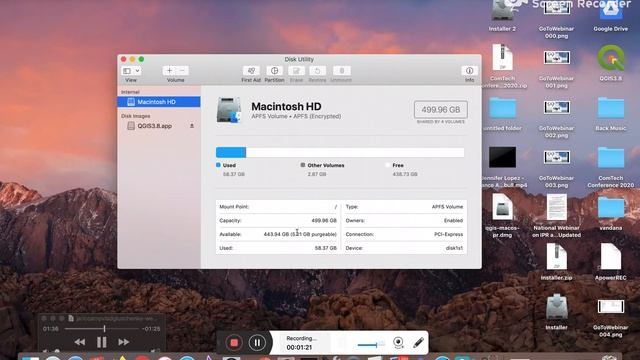Click the 499.96 GB capacity box
The image size is (640, 360).
(440, 110)
